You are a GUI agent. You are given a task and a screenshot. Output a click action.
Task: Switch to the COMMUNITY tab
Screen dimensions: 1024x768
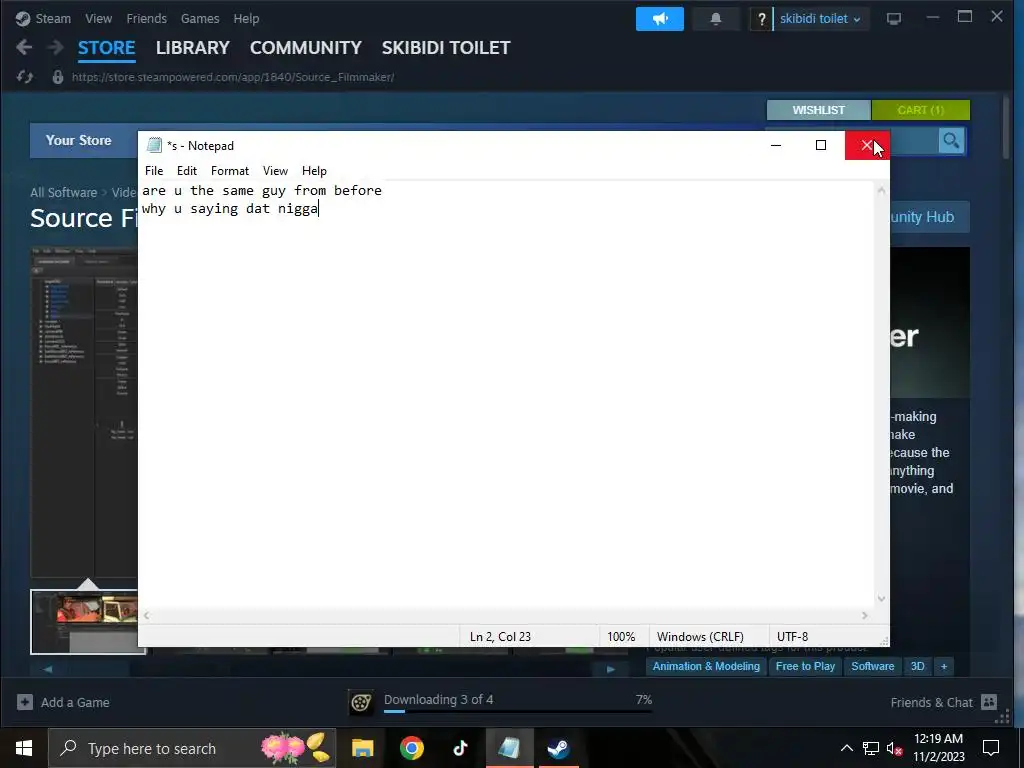(306, 48)
